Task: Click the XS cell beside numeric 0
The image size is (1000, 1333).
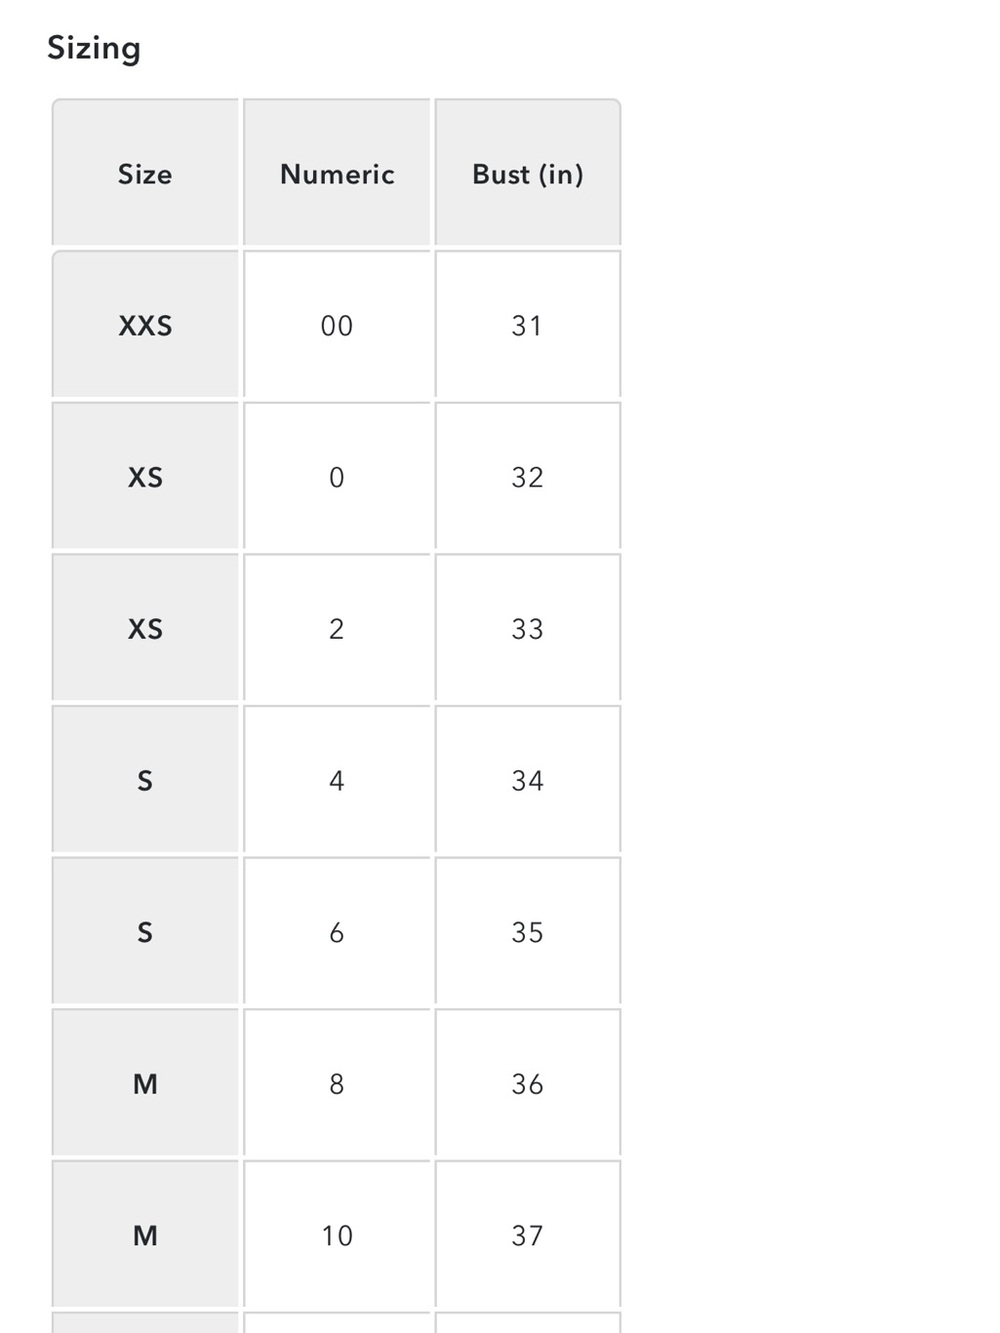Action: [145, 476]
